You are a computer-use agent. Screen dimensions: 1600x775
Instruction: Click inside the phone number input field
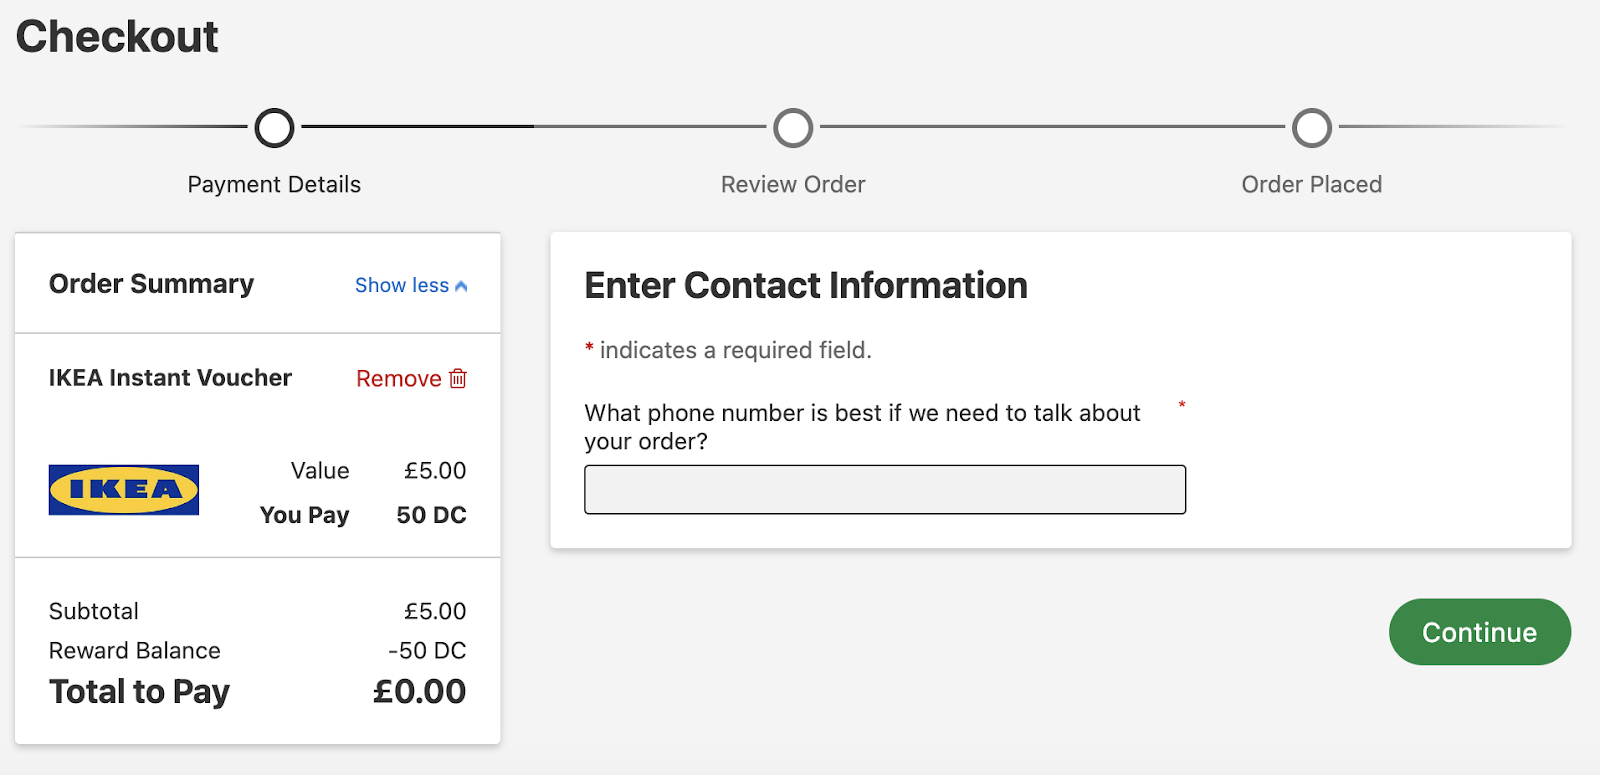884,489
